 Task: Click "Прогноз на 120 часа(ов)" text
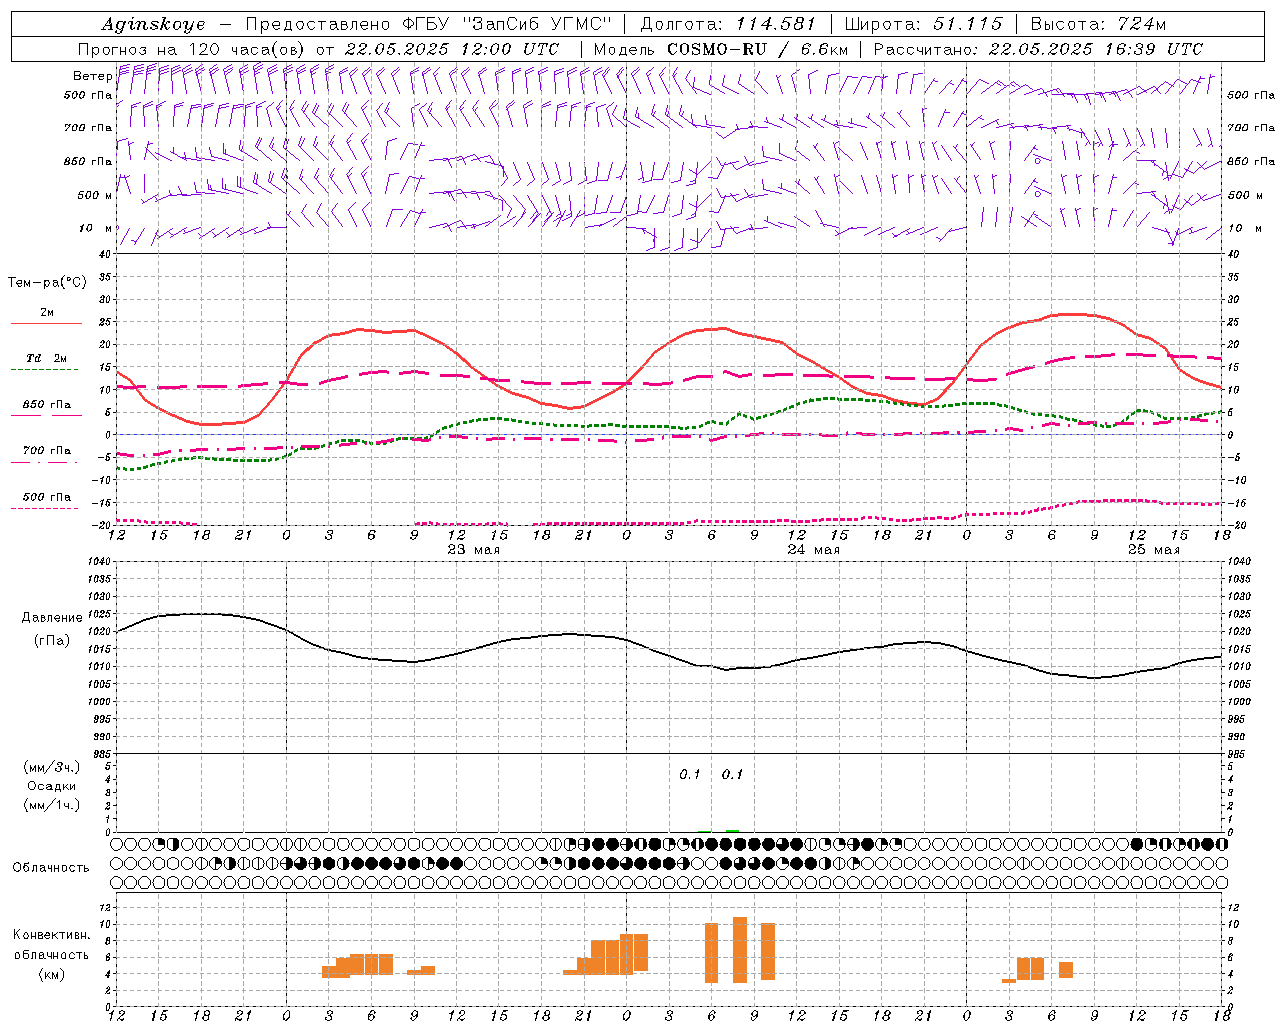tap(192, 49)
